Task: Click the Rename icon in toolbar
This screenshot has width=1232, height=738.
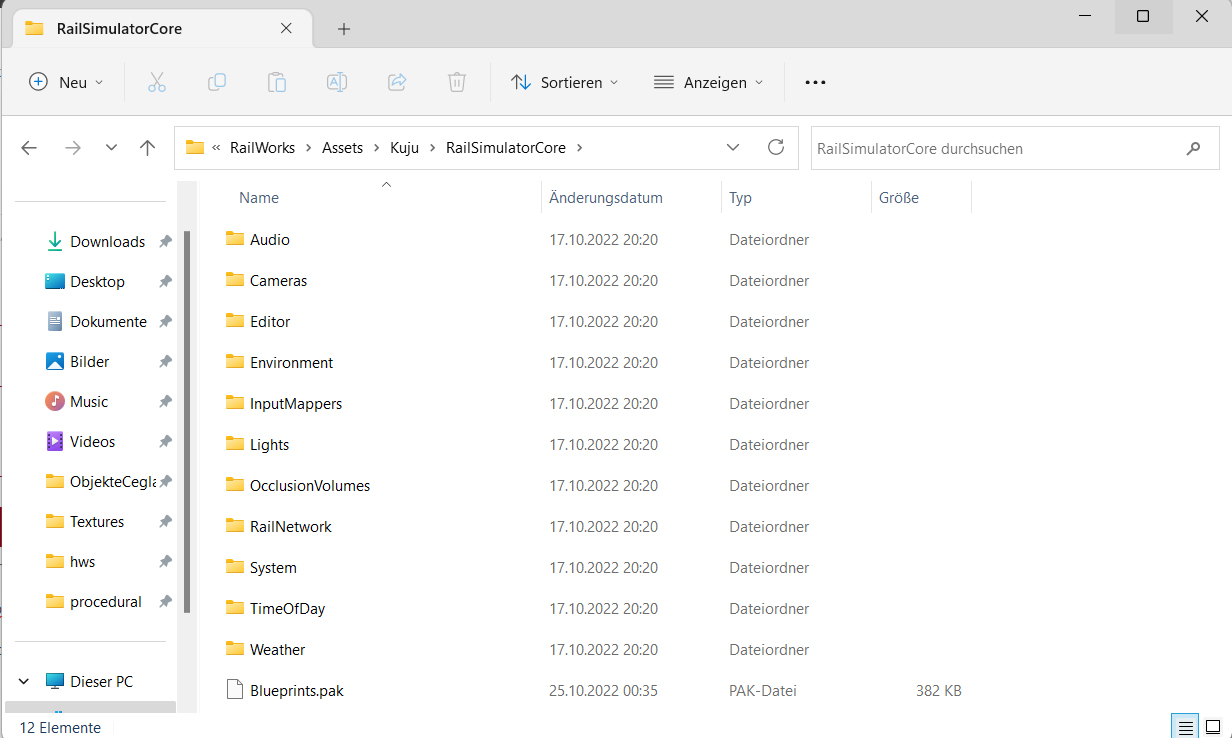Action: pos(337,83)
